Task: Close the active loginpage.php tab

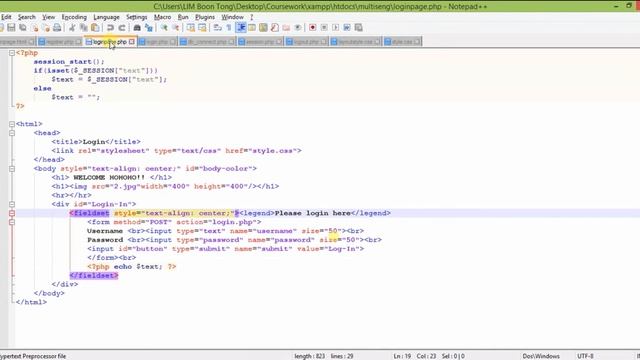Action: (x=131, y=42)
